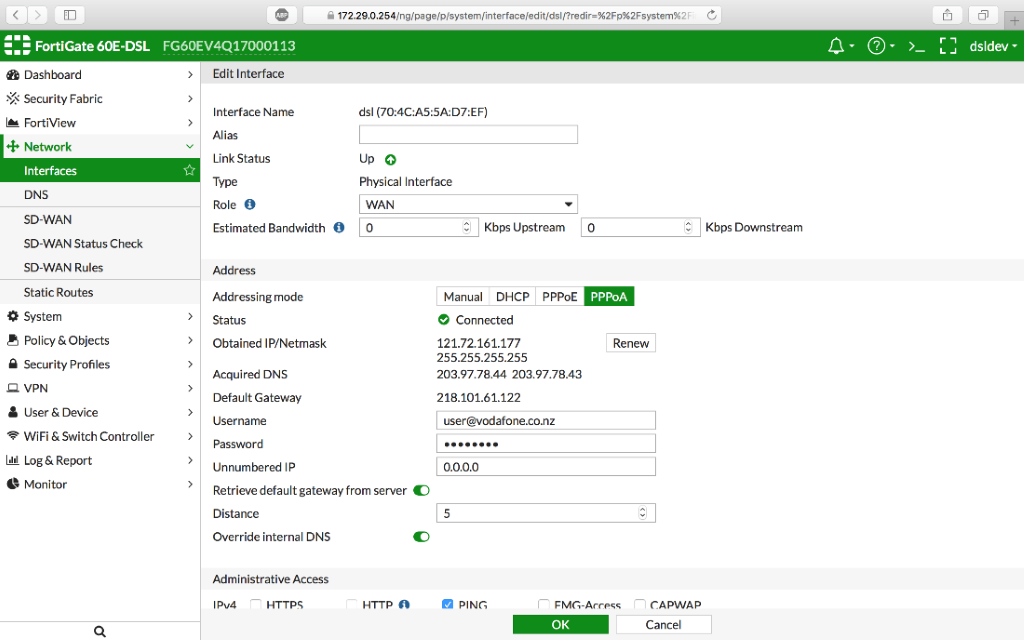Expand the System menu chevron
This screenshot has height=640, width=1024.
190,316
